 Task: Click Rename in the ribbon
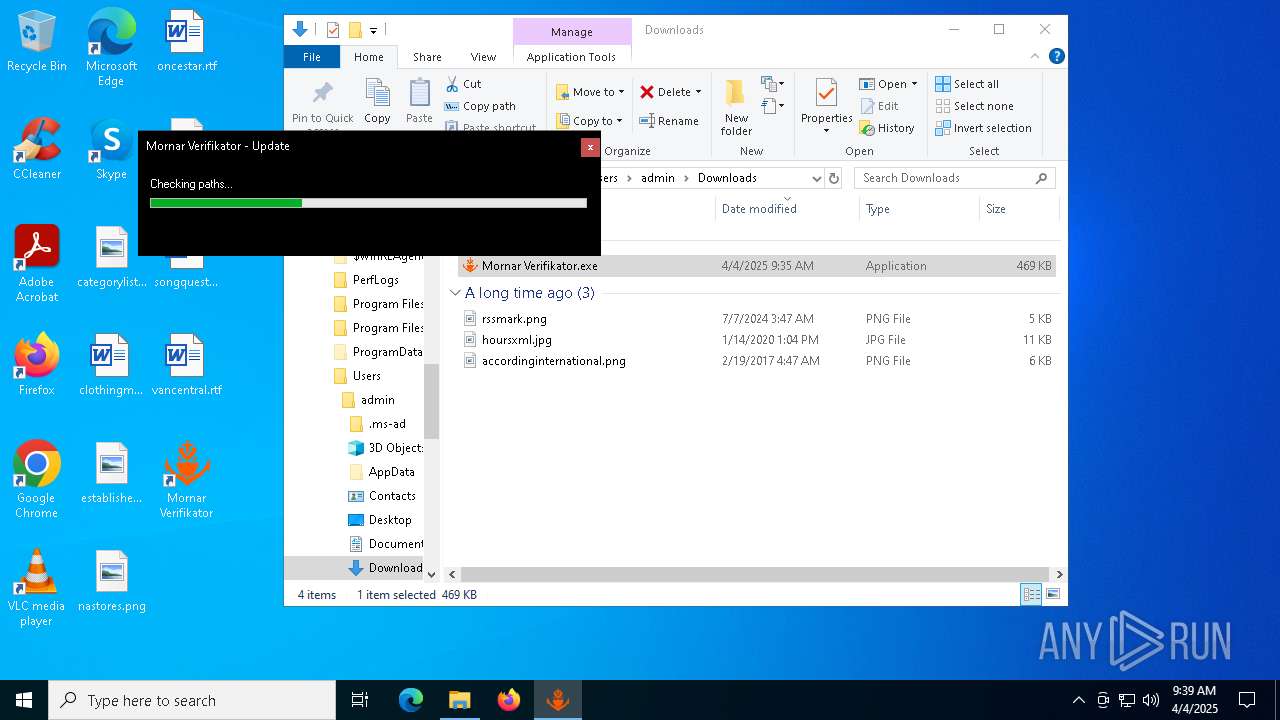click(x=669, y=121)
